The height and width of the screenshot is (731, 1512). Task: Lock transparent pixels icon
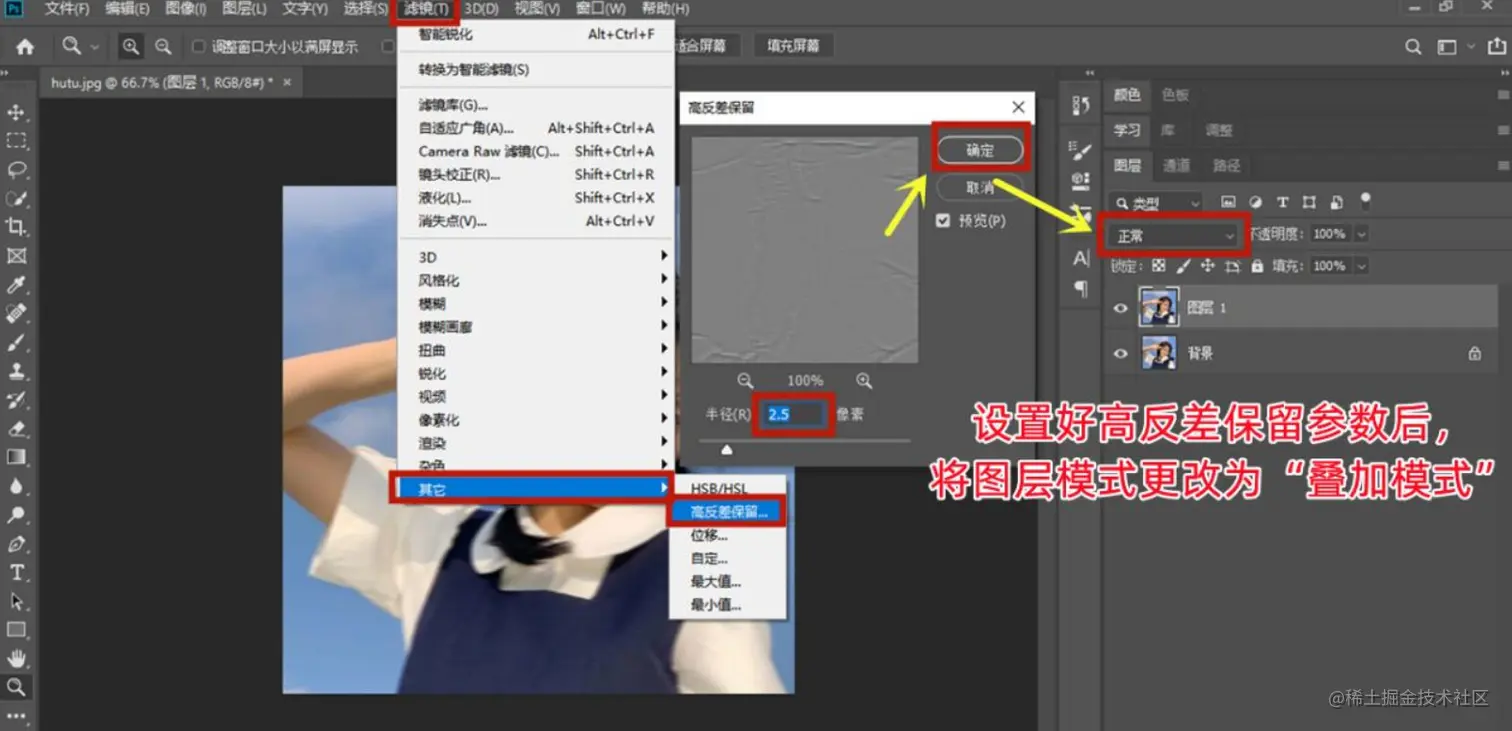[x=1158, y=266]
